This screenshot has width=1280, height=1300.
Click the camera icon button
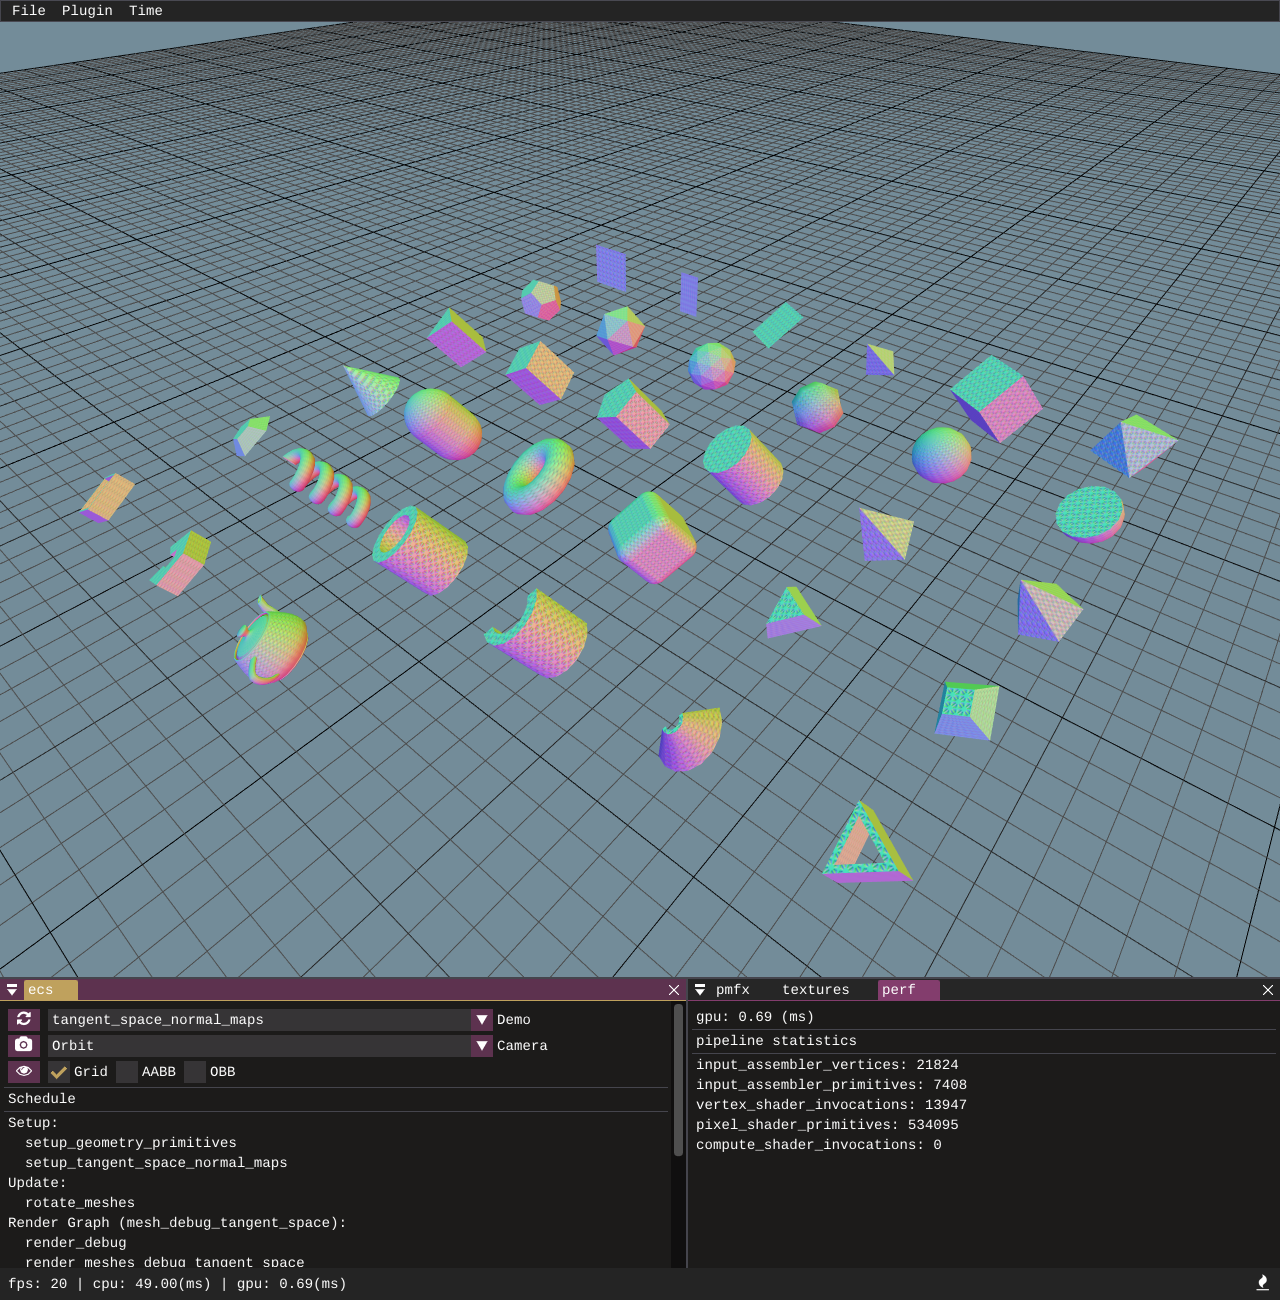tap(24, 1045)
